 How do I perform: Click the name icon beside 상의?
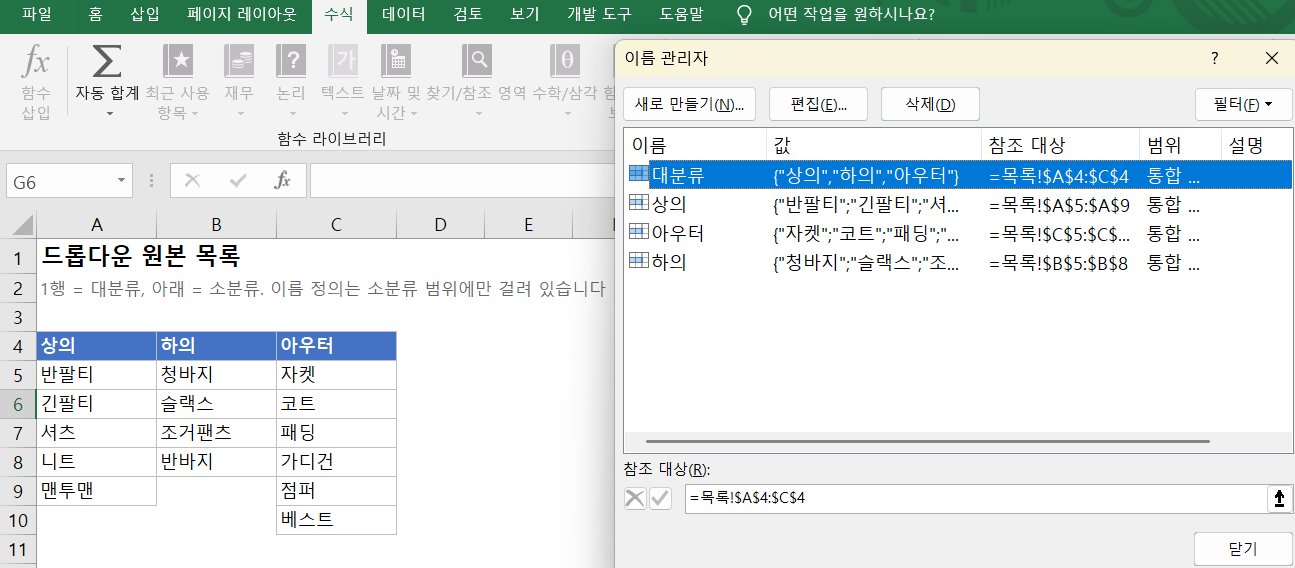click(x=638, y=203)
